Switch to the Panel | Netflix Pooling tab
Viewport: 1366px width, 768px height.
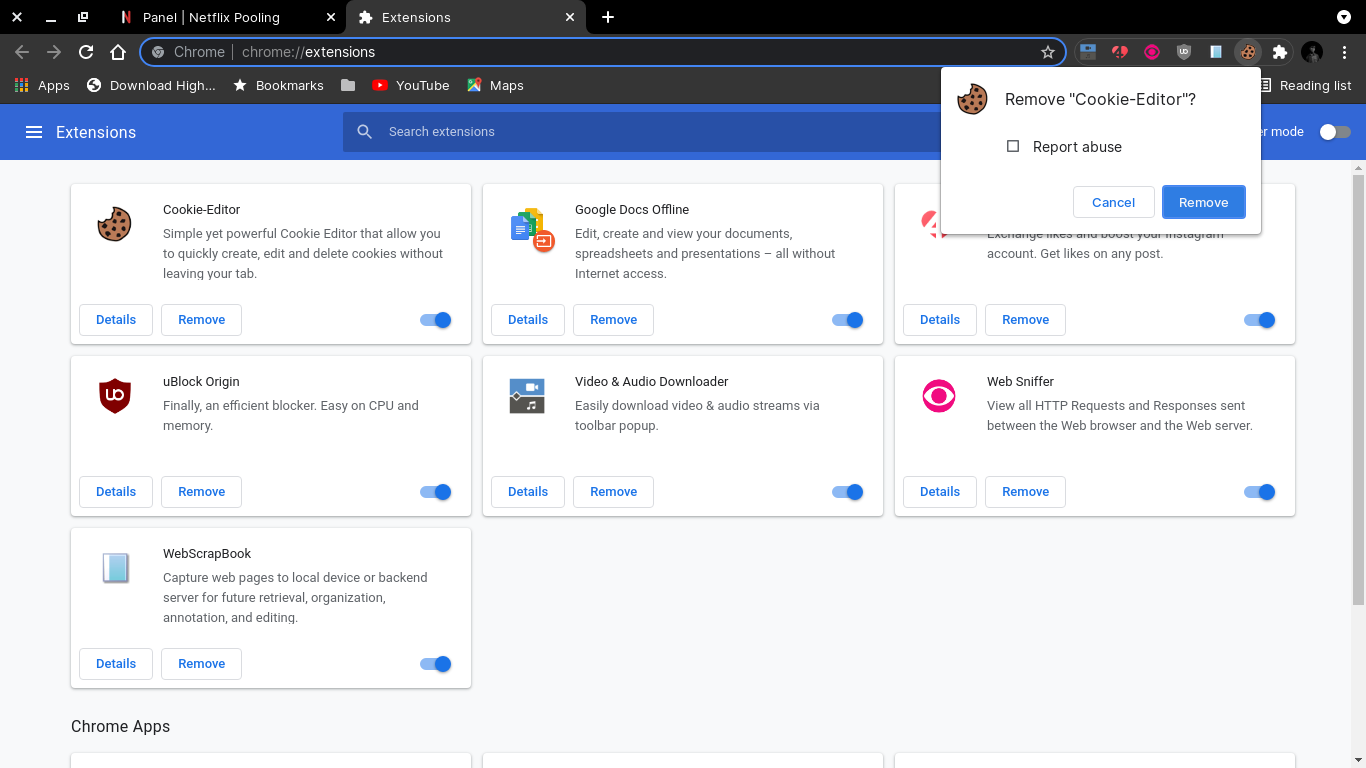pyautogui.click(x=210, y=17)
